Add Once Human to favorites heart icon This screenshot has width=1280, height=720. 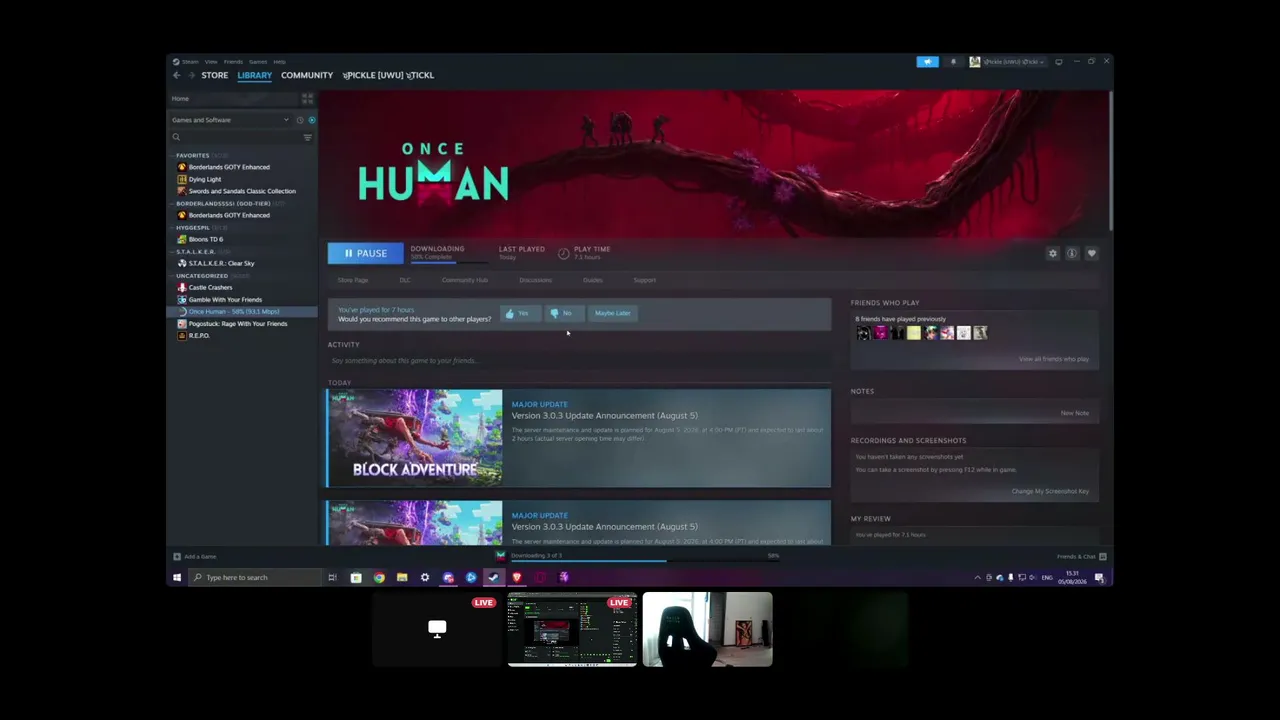click(x=1091, y=254)
